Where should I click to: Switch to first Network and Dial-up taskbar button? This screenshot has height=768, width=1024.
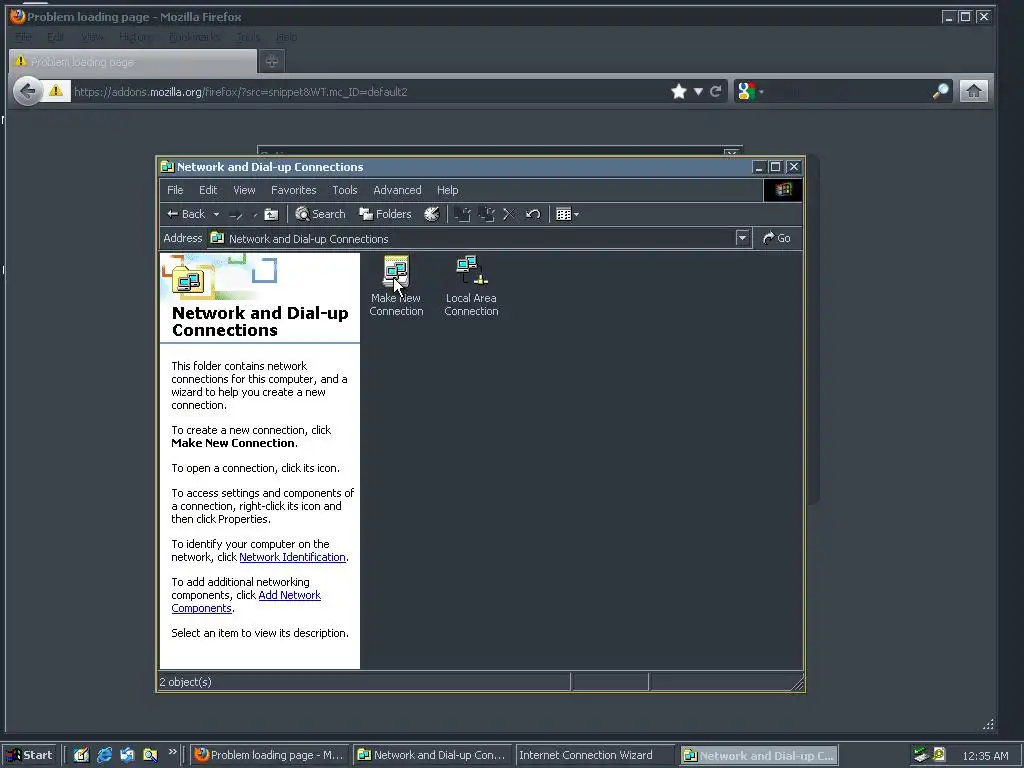pos(432,755)
